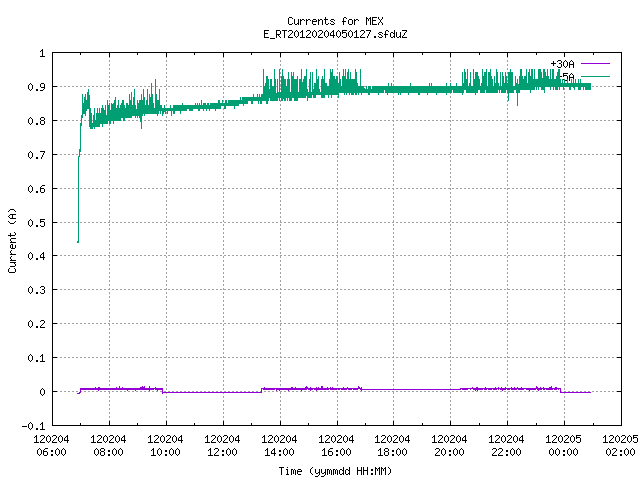Click the "+30A" legend label
640x480 pixels.
pyautogui.click(x=562, y=64)
